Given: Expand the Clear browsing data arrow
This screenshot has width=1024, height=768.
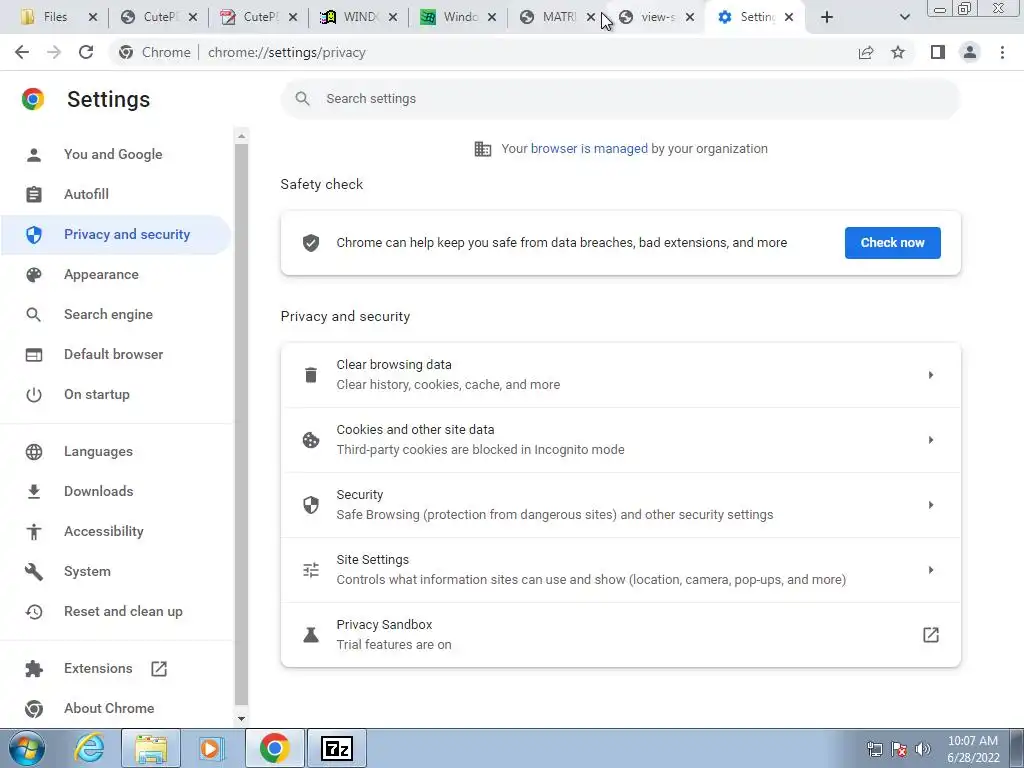Looking at the screenshot, I should tap(931, 375).
